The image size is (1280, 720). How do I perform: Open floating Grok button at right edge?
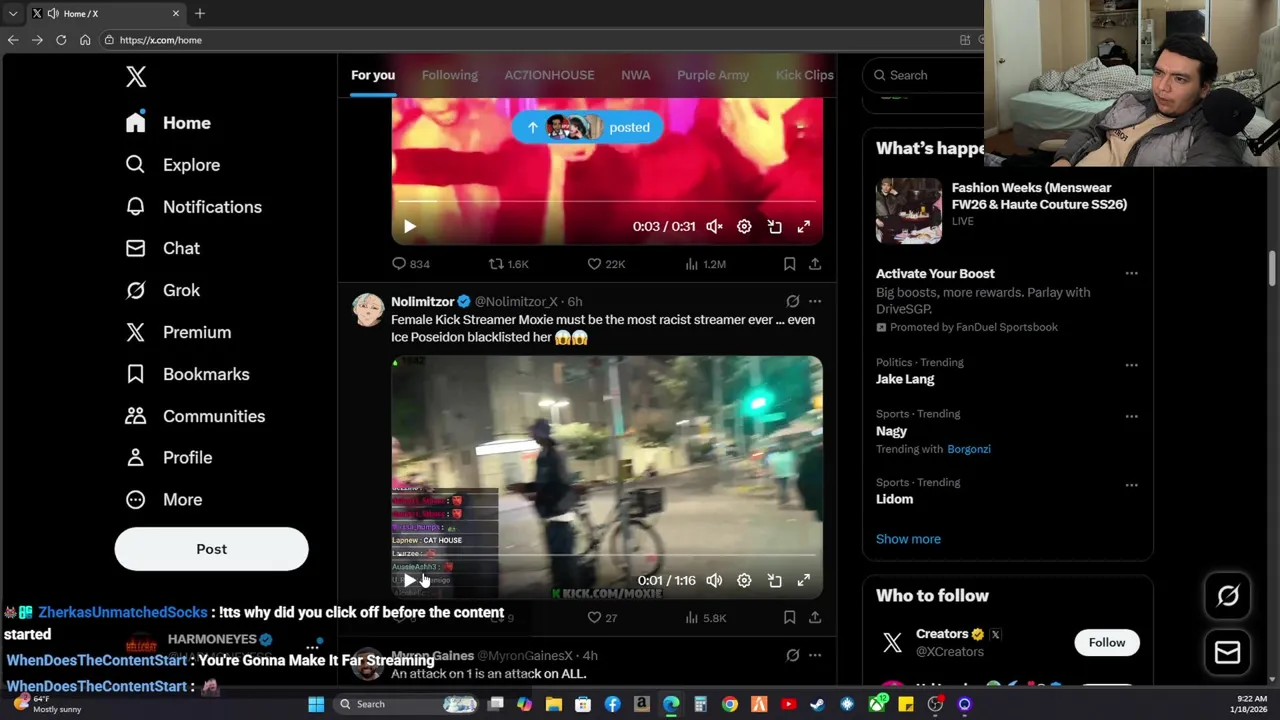(x=1228, y=596)
